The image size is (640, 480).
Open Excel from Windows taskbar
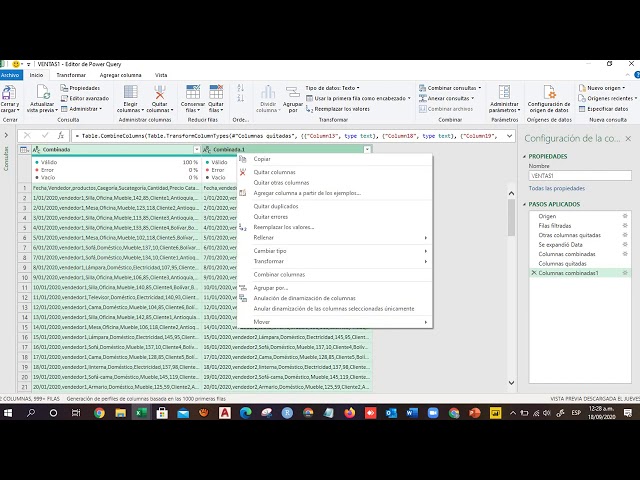pyautogui.click(x=141, y=413)
